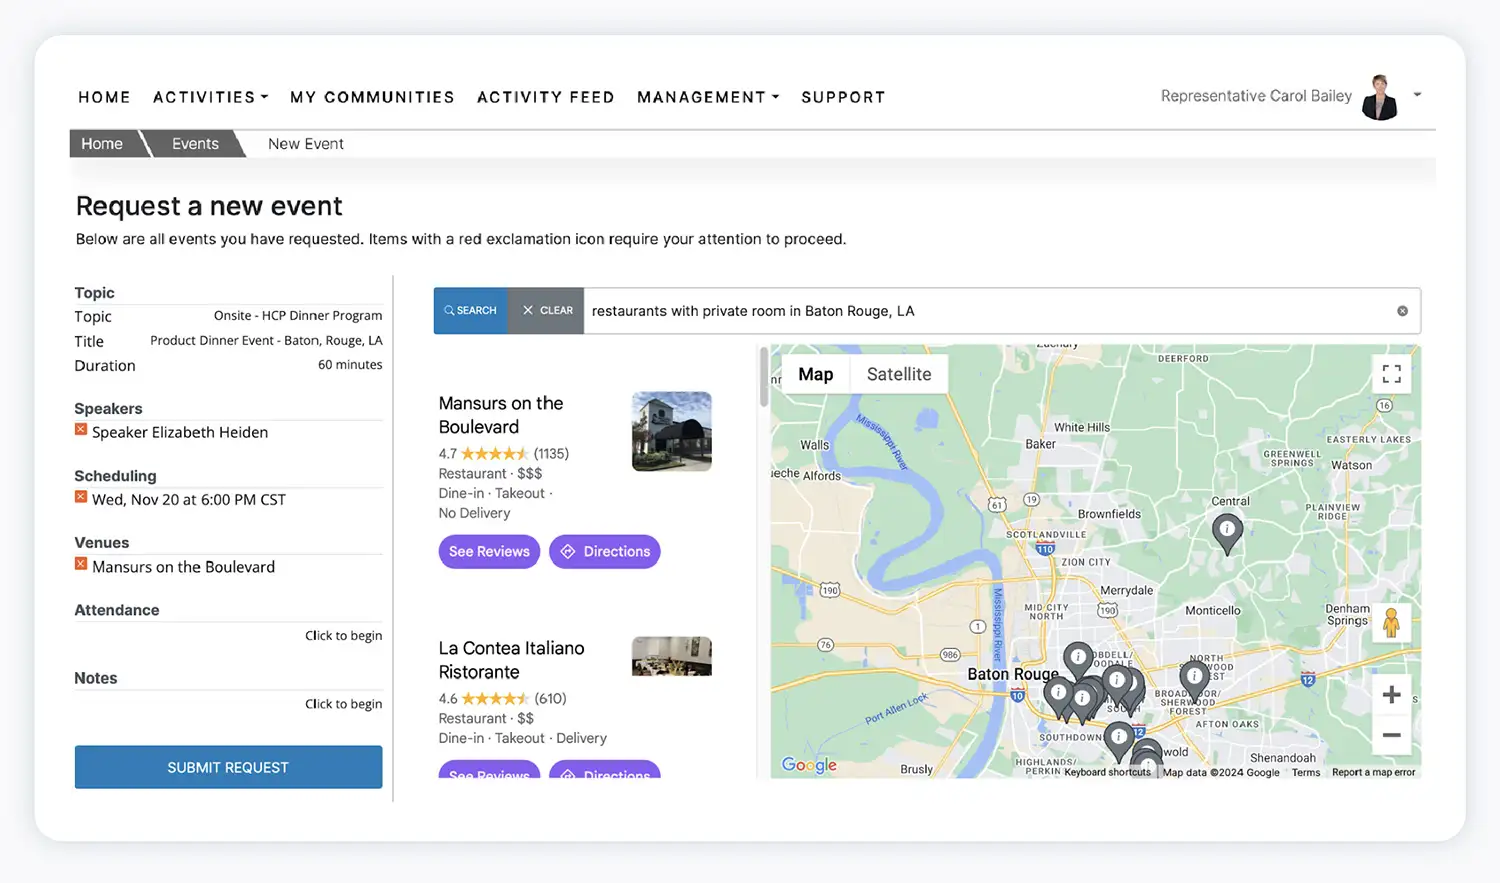Click the results list vertical scrollbar

(x=764, y=378)
